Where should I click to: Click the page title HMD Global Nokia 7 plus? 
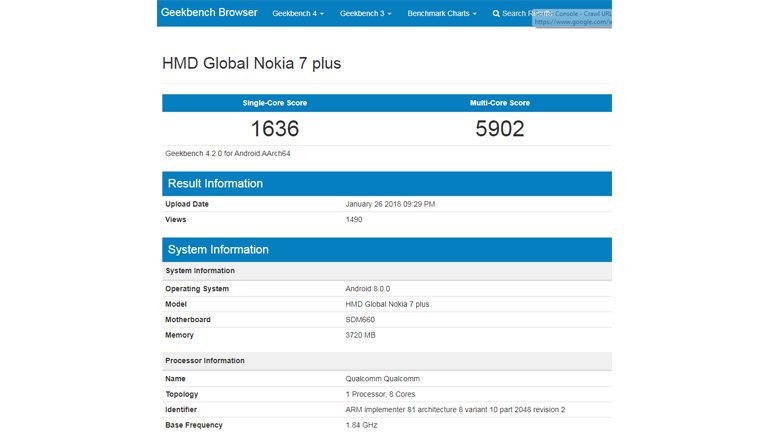pos(251,63)
